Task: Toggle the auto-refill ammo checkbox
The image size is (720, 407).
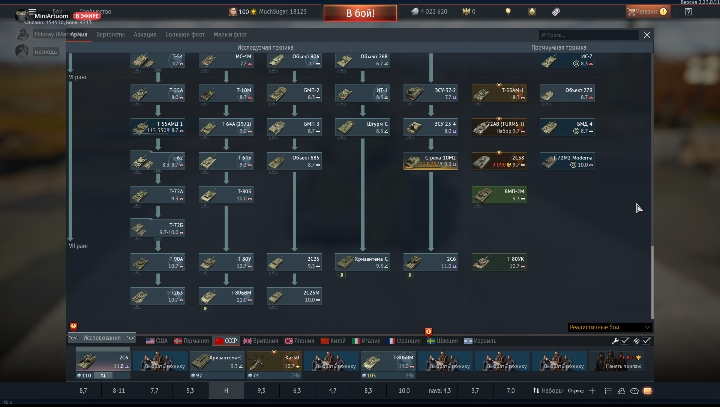Action: click(647, 341)
